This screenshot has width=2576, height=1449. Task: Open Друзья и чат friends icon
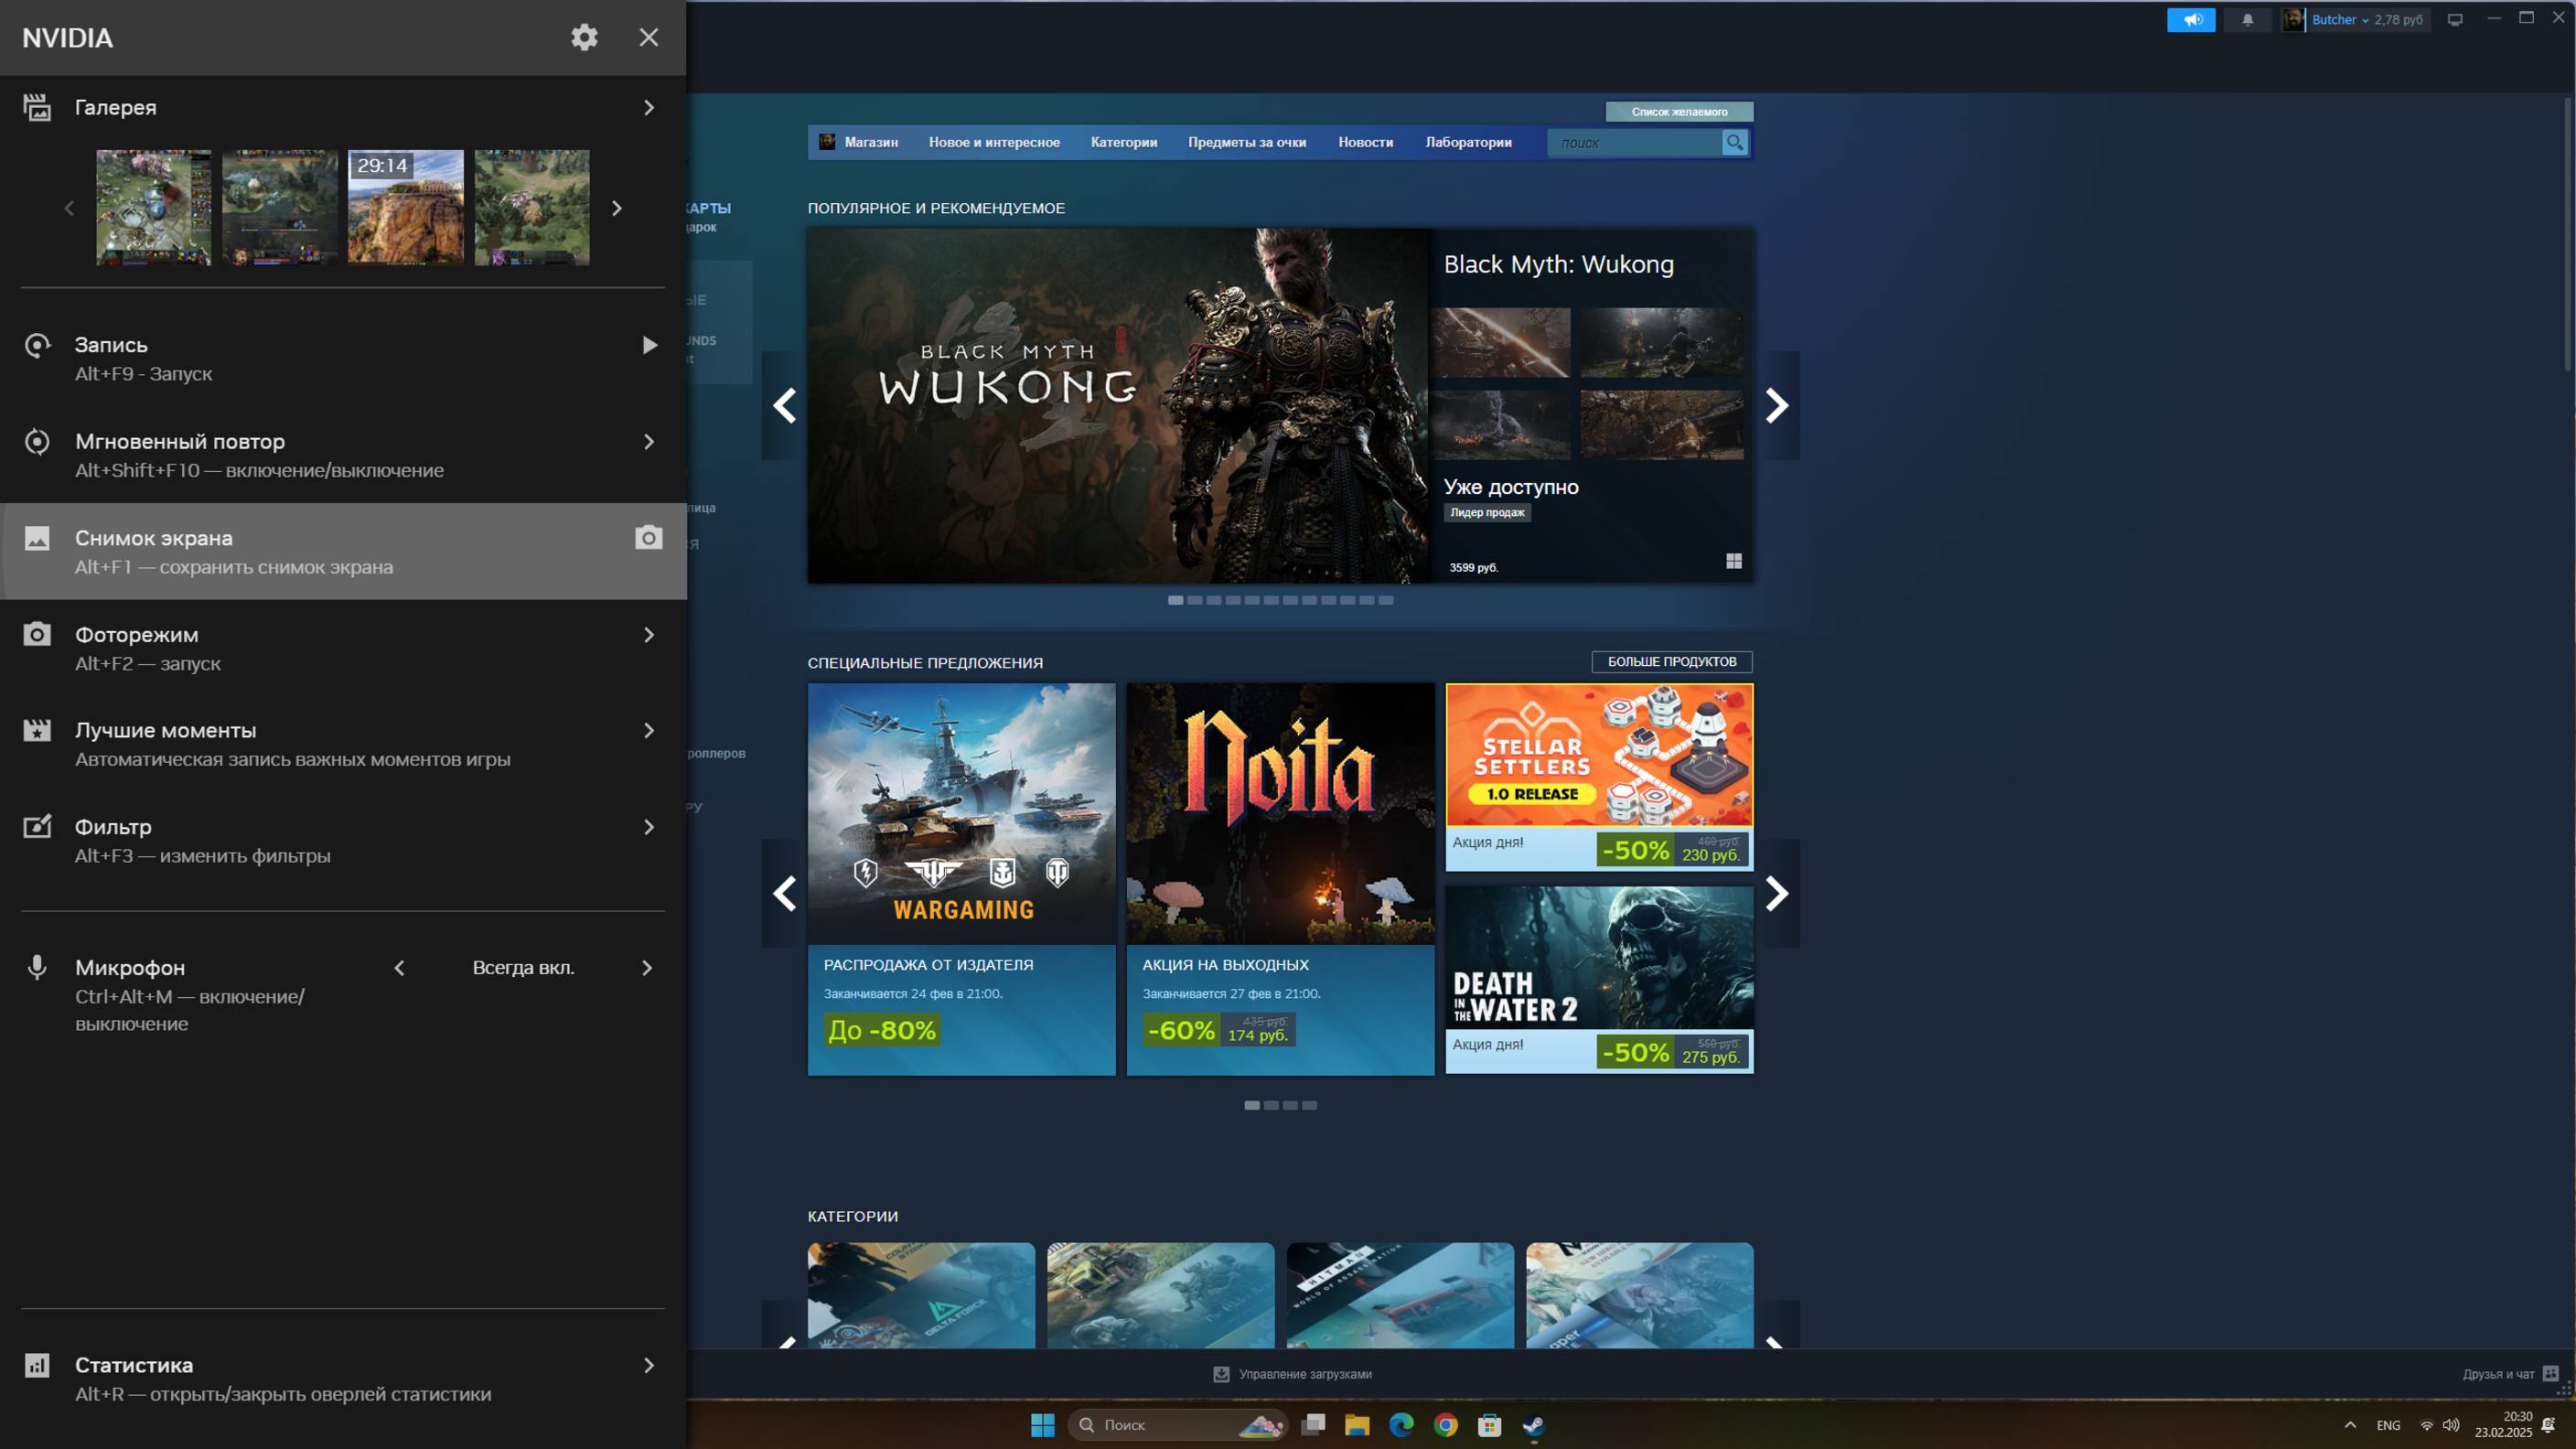click(2550, 1374)
